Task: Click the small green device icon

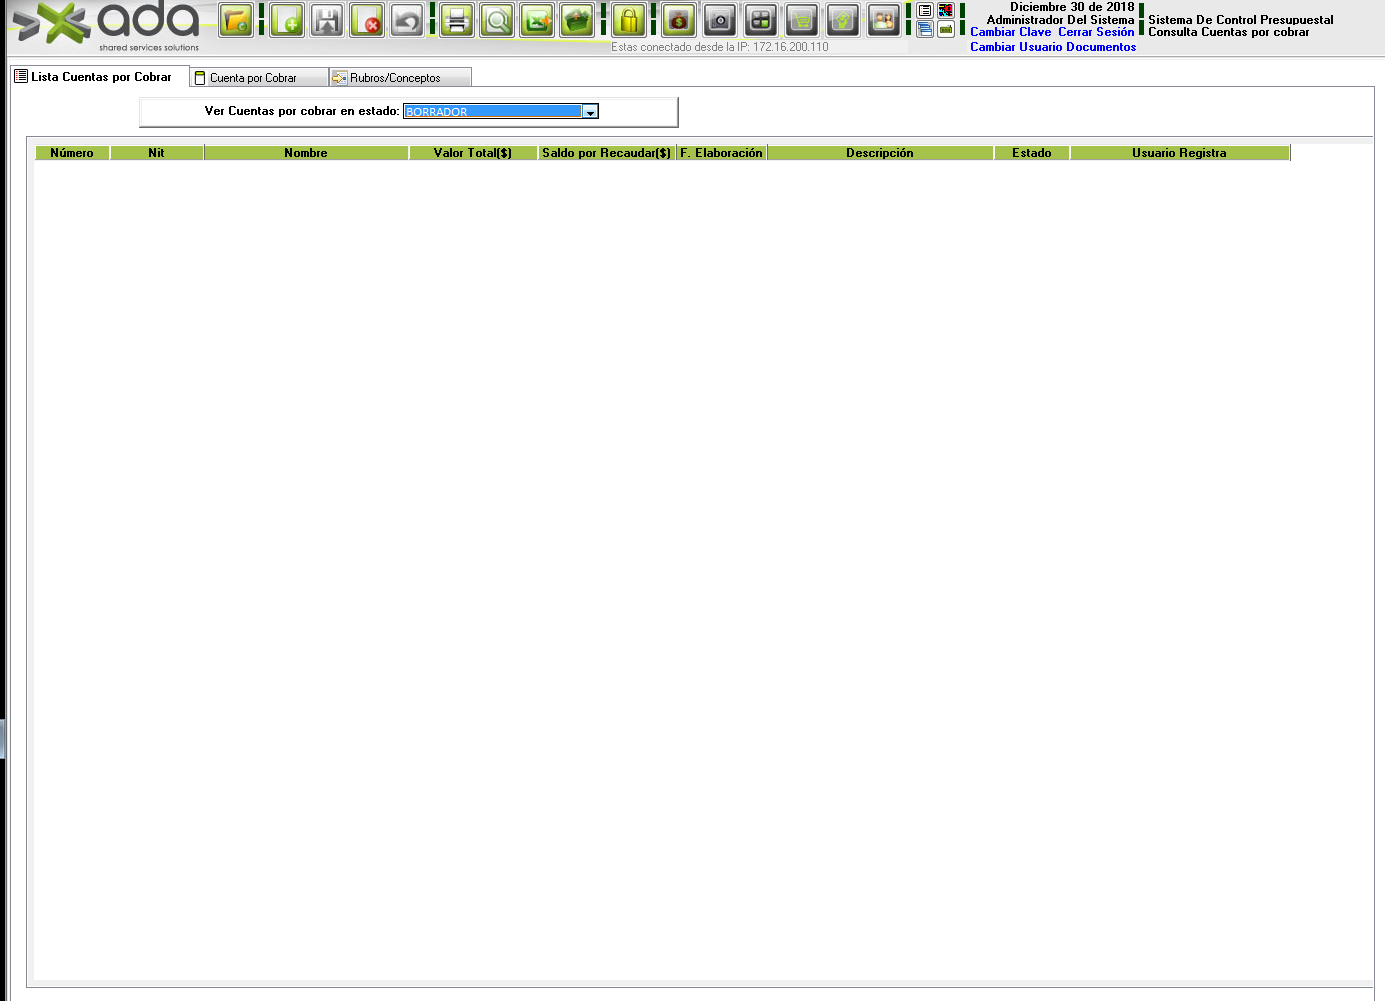Action: 945,29
